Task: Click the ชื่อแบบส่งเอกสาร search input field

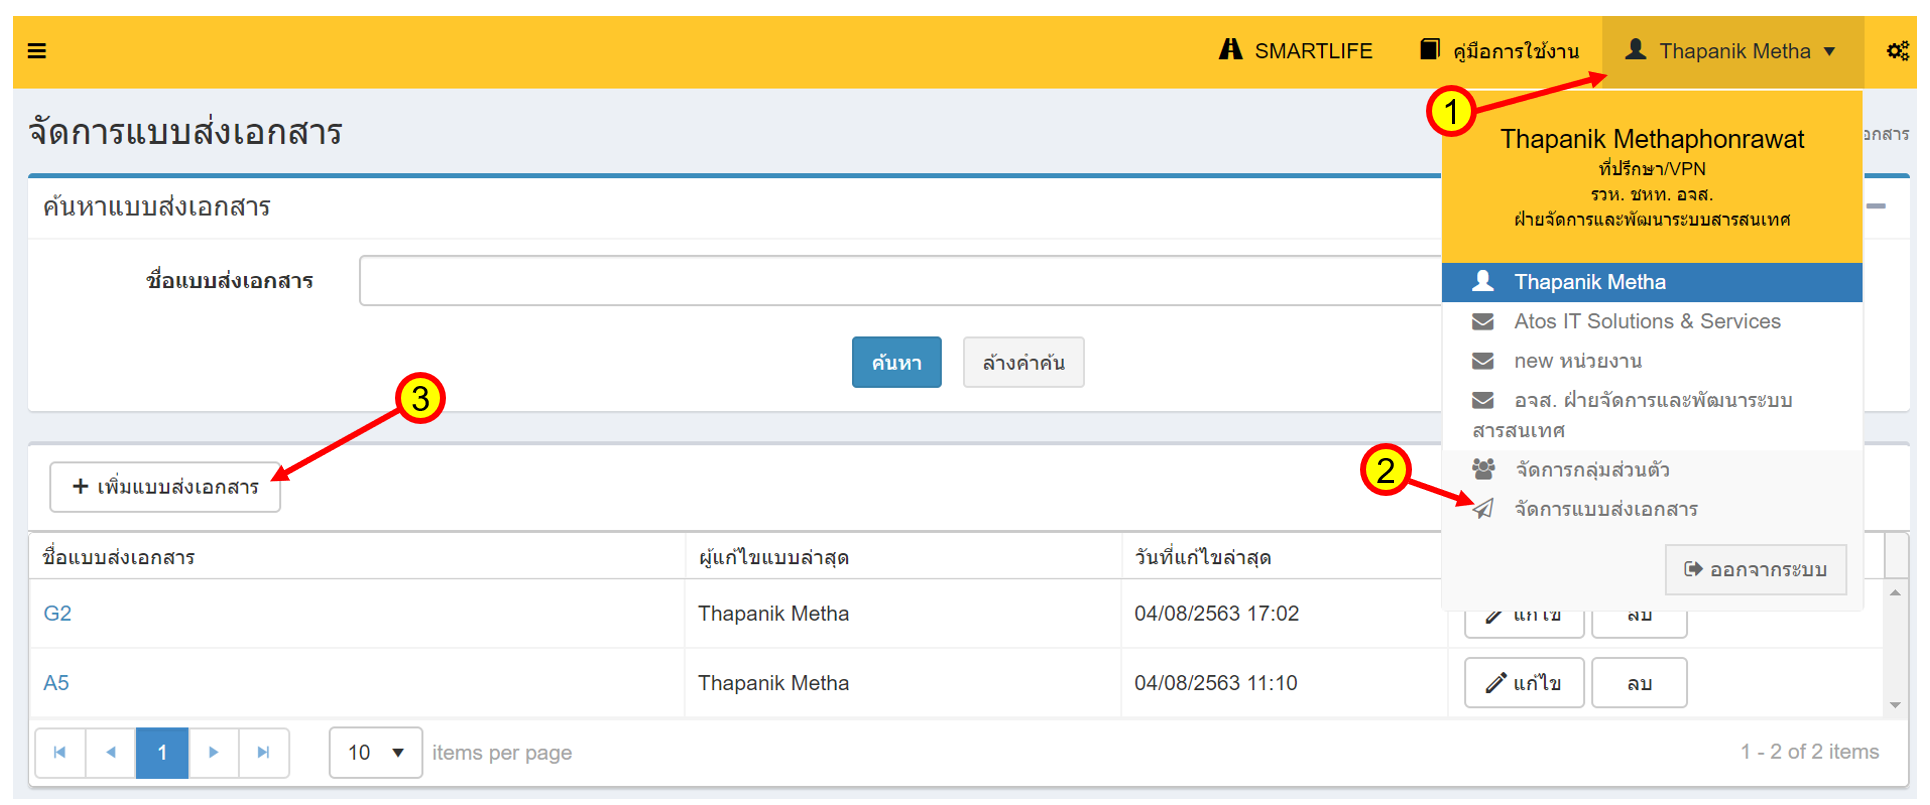Action: (898, 281)
